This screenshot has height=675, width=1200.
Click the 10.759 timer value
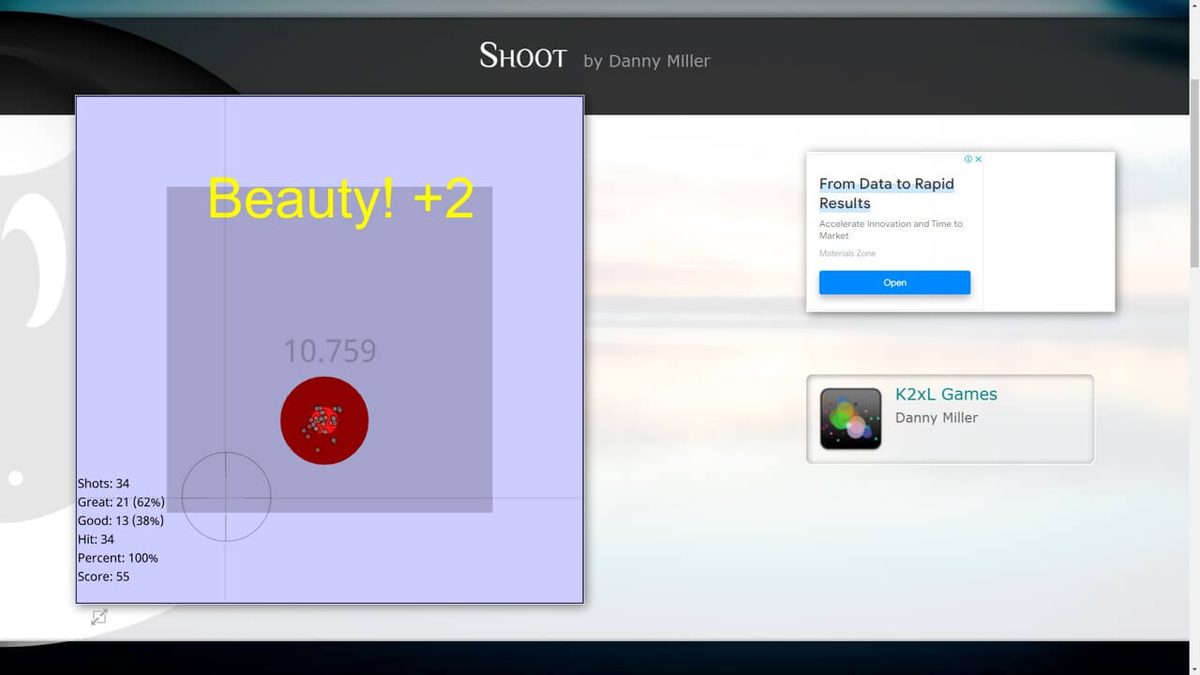point(330,351)
